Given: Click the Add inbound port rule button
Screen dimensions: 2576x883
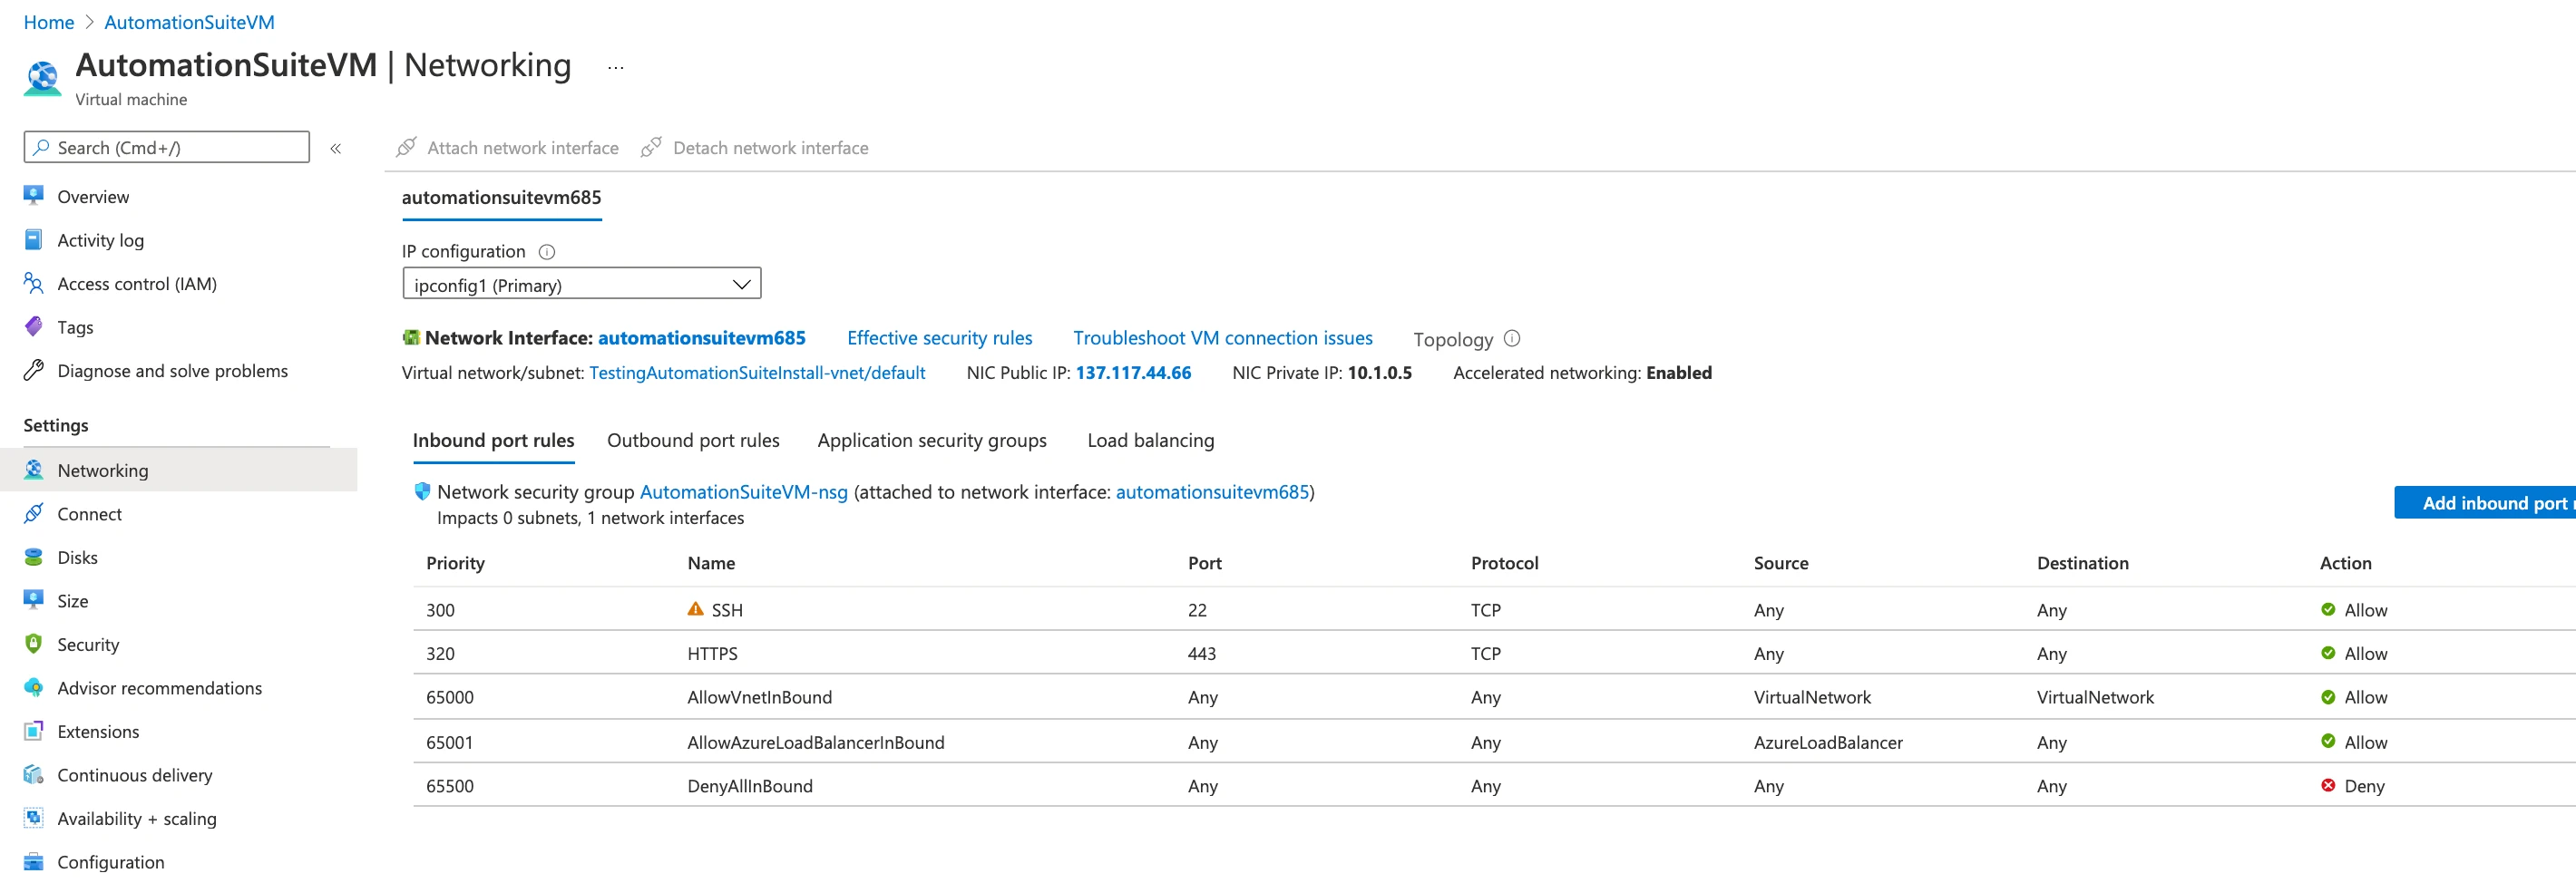Looking at the screenshot, I should point(2485,503).
